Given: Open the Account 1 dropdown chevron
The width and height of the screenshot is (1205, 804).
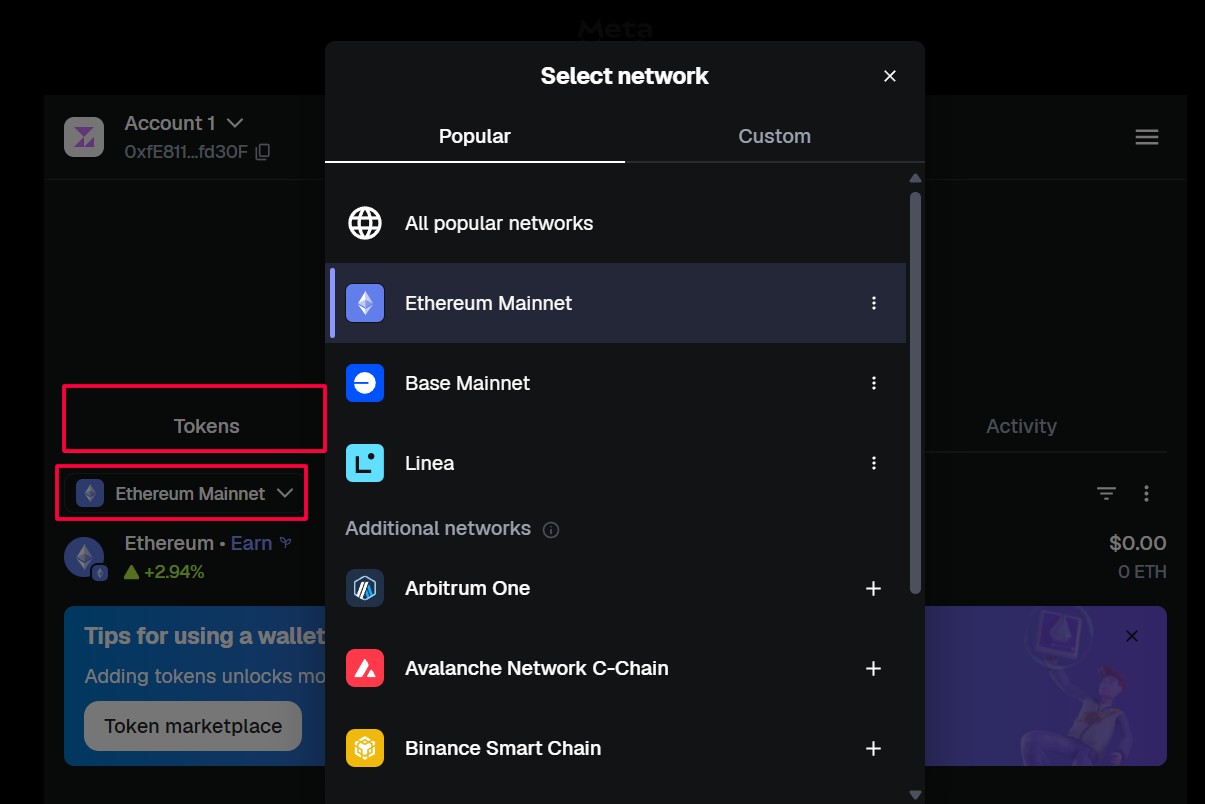Looking at the screenshot, I should pos(235,123).
